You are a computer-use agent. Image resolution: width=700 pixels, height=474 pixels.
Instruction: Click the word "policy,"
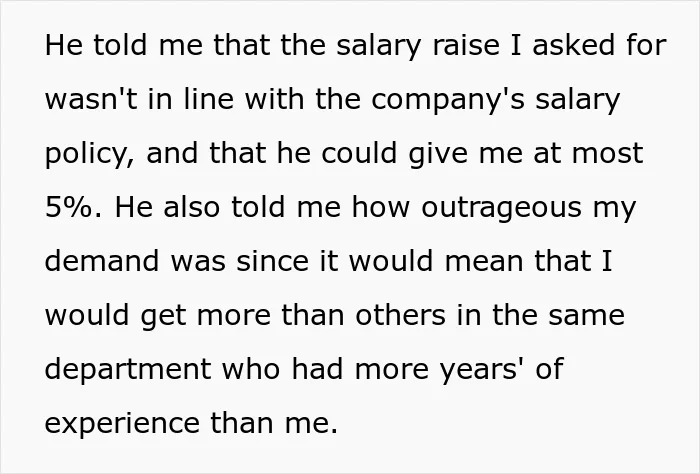coord(89,154)
